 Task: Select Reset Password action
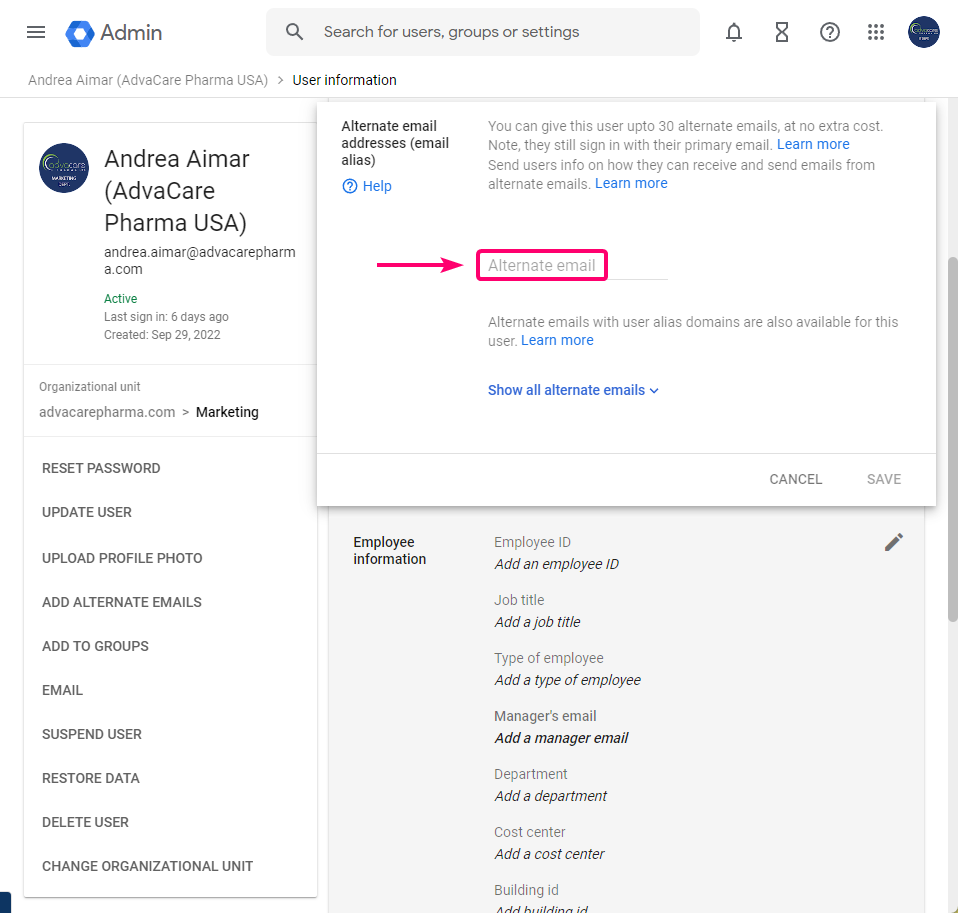point(101,468)
